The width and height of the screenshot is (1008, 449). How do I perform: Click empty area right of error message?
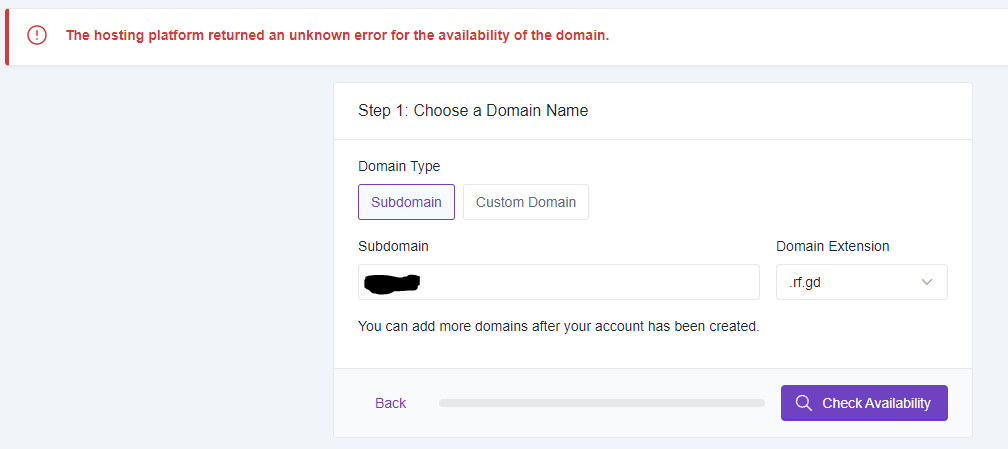[800, 36]
